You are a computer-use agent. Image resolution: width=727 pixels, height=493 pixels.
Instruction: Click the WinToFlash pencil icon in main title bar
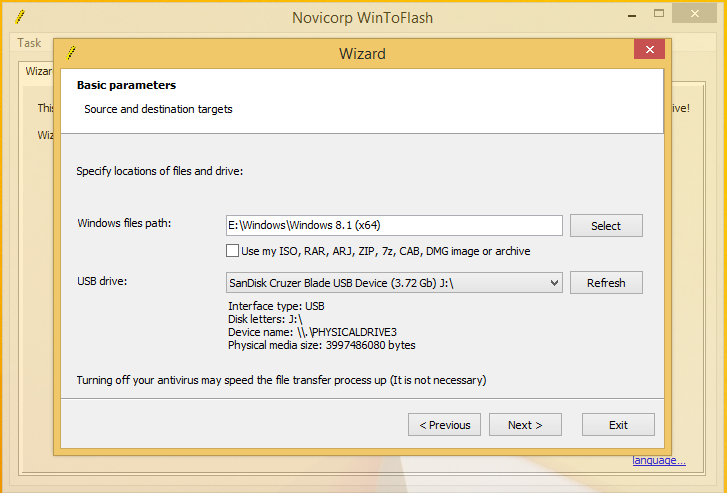click(20, 17)
